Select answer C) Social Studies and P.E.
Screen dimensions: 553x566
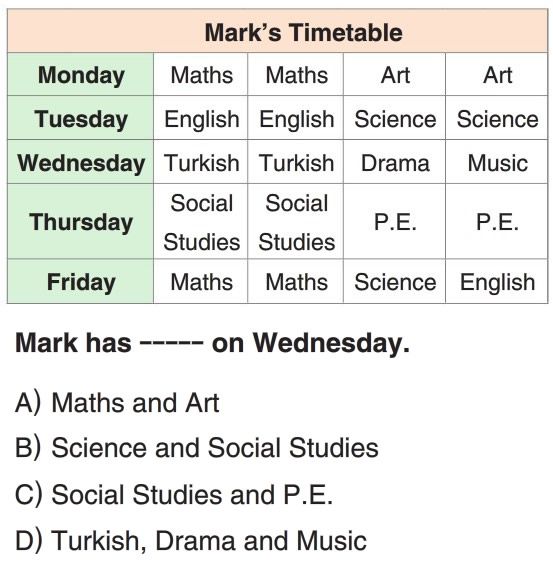click(174, 494)
